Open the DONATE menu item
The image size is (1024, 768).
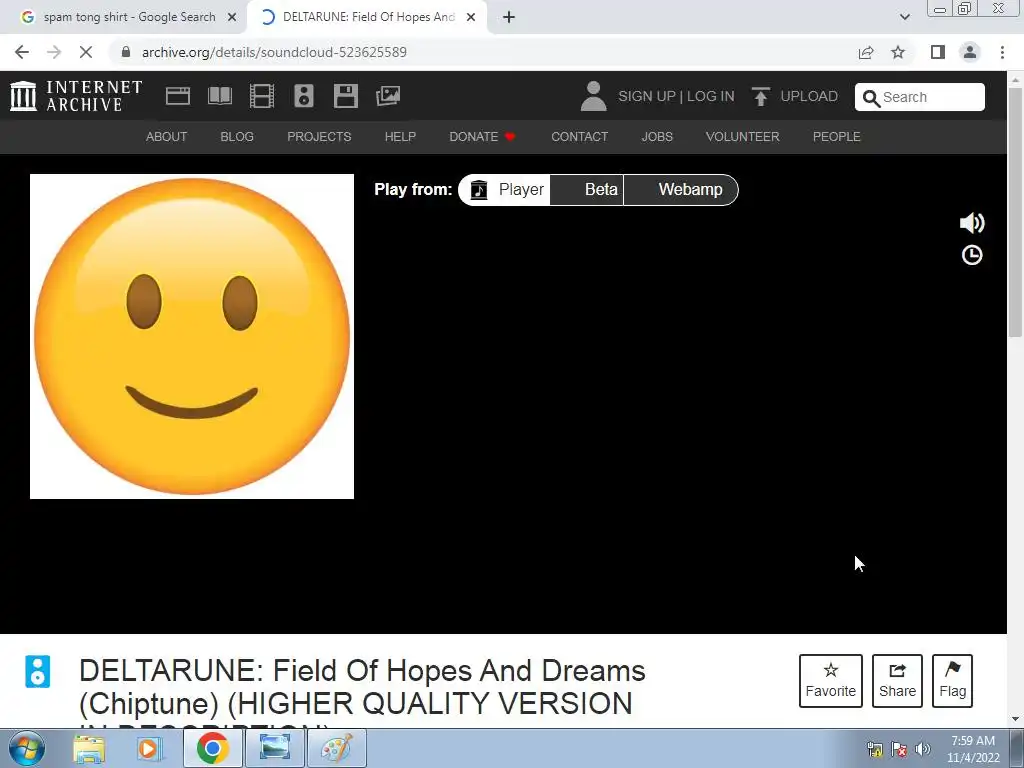[483, 136]
